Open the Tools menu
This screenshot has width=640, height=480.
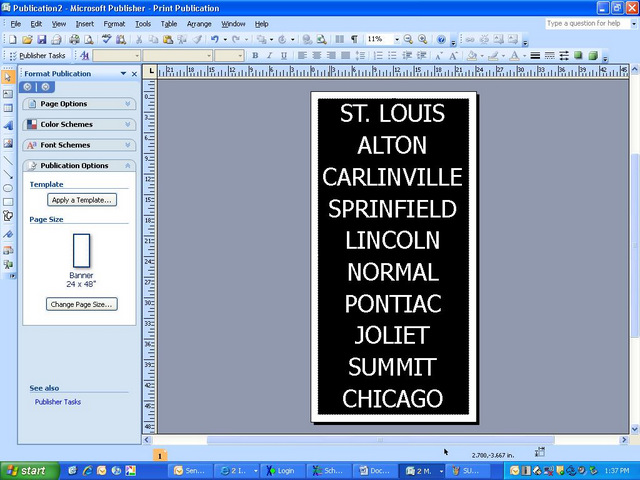coord(143,24)
